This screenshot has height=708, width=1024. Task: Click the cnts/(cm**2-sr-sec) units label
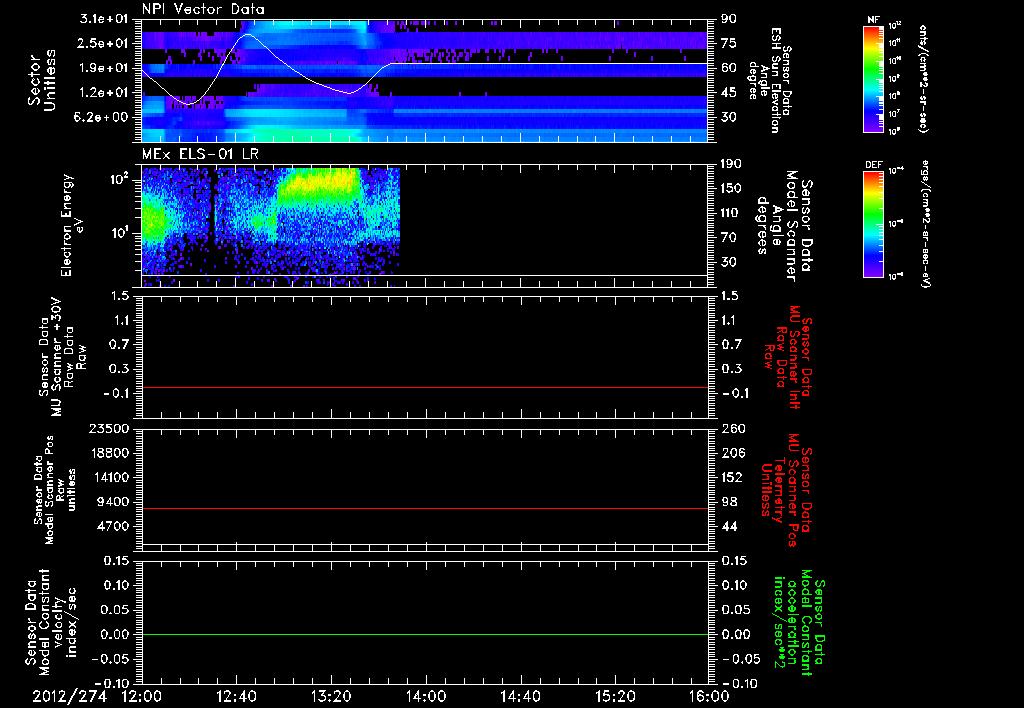(923, 79)
